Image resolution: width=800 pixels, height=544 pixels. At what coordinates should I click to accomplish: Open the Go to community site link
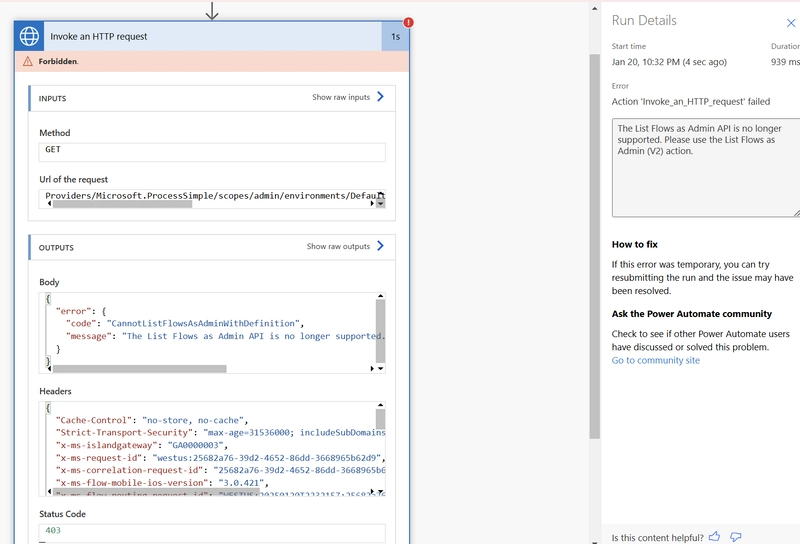coord(656,360)
